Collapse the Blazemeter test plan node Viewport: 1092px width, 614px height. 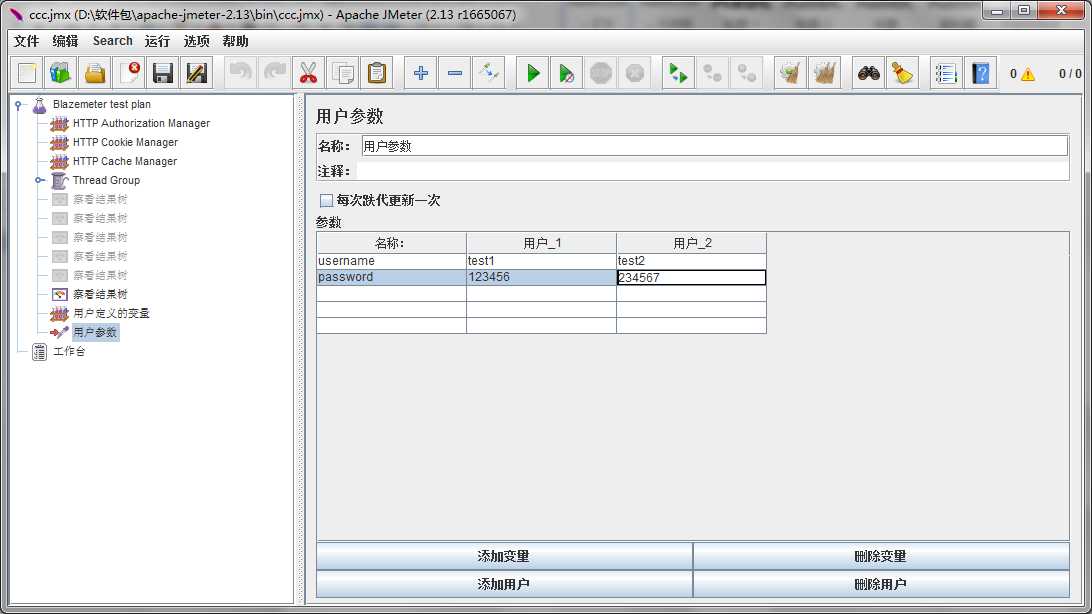tap(19, 104)
